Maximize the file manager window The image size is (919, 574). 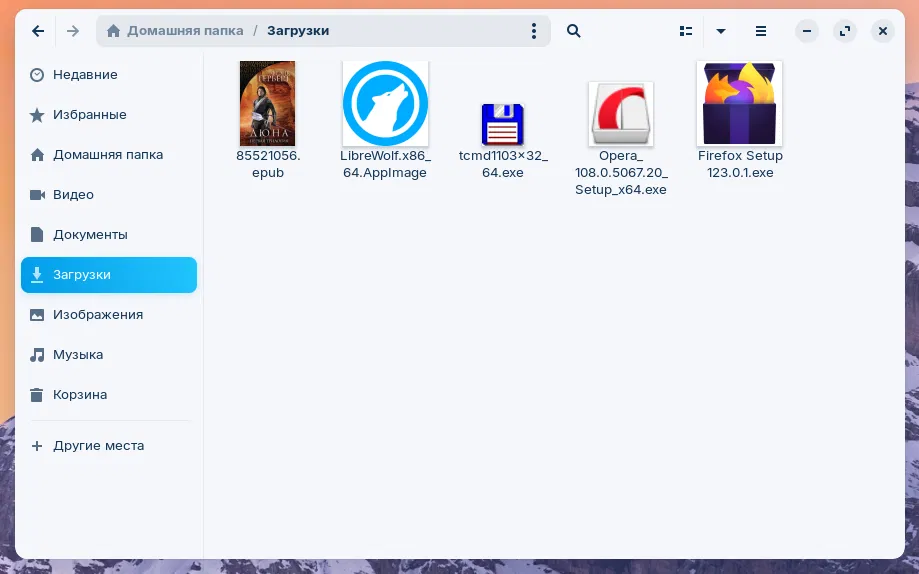click(845, 31)
